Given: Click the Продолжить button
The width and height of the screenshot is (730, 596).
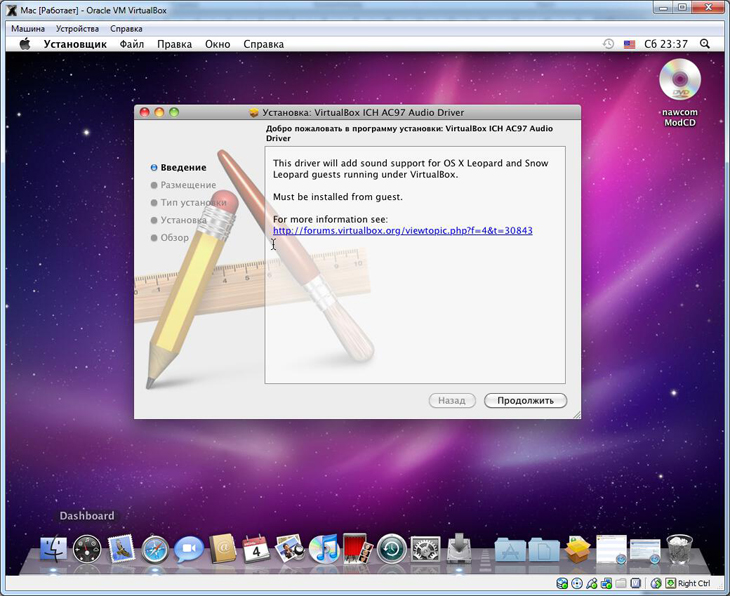Looking at the screenshot, I should point(525,400).
